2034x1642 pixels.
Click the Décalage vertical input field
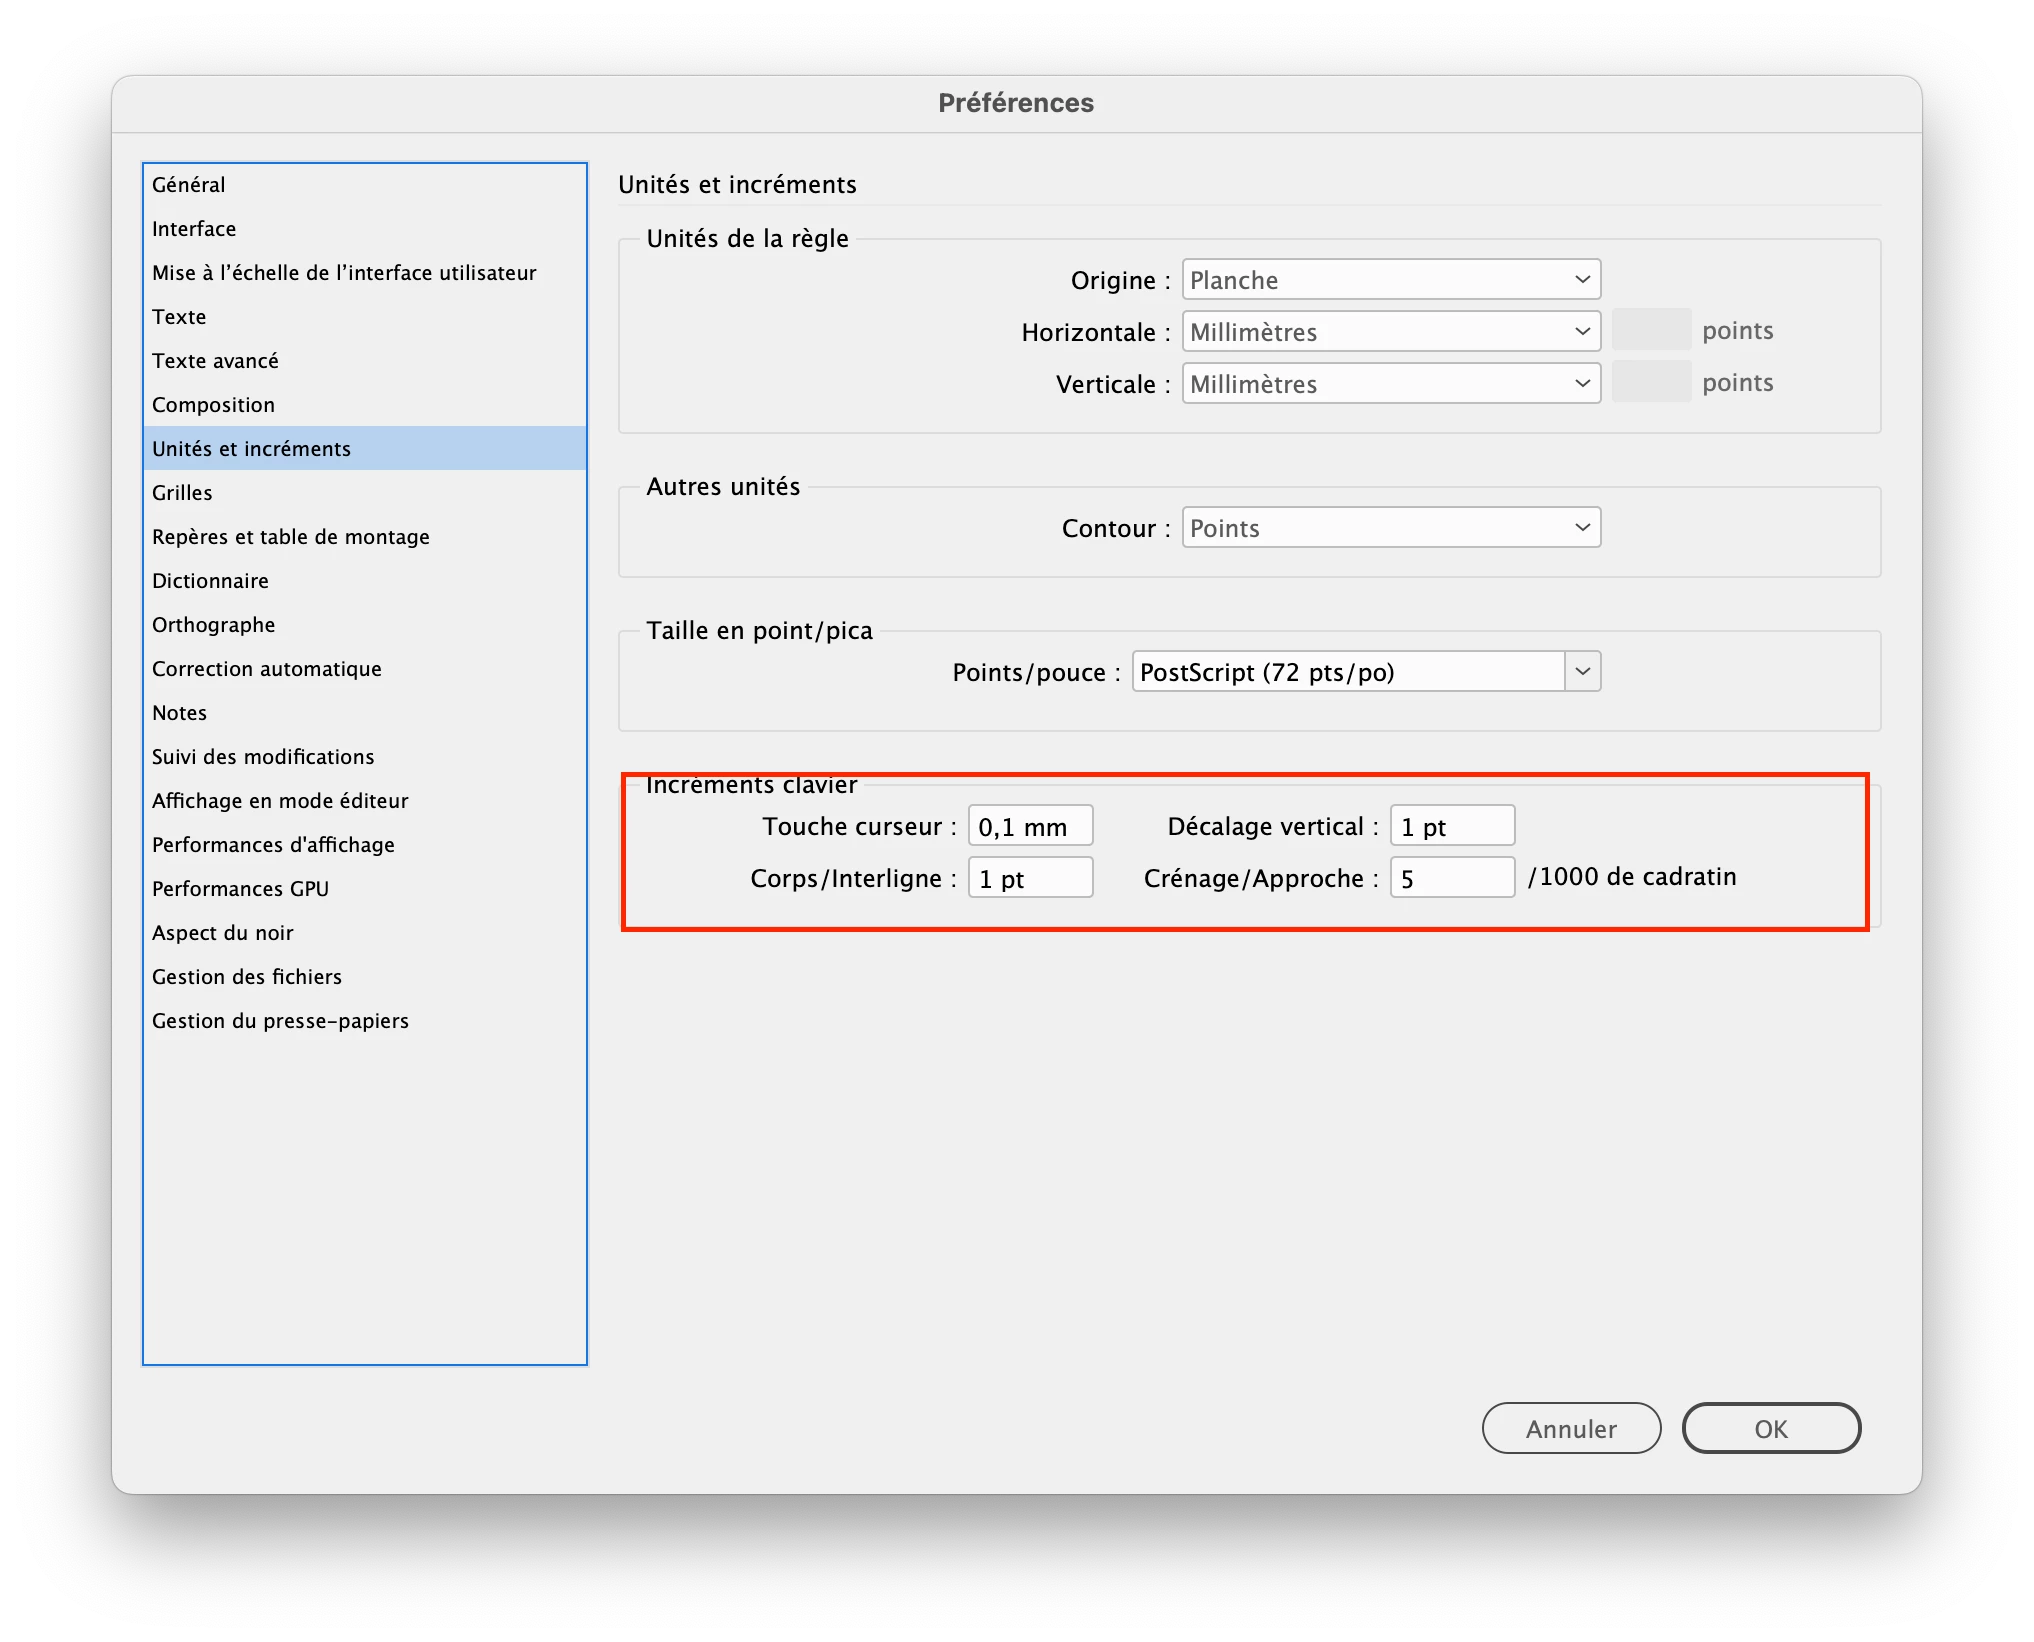point(1452,827)
